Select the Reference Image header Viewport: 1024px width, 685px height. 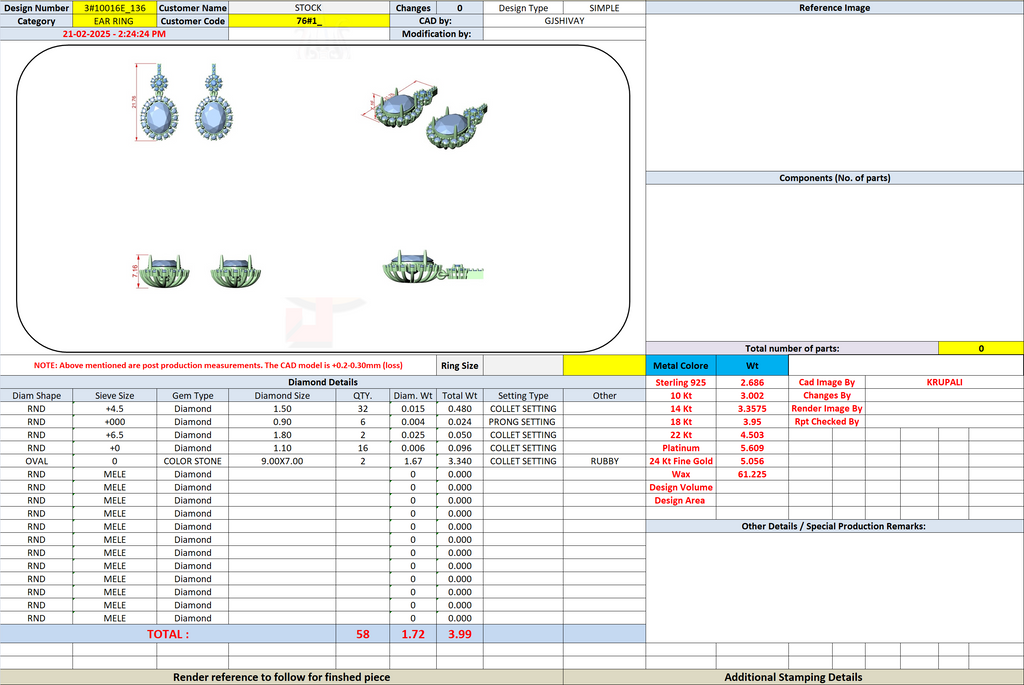(835, 8)
